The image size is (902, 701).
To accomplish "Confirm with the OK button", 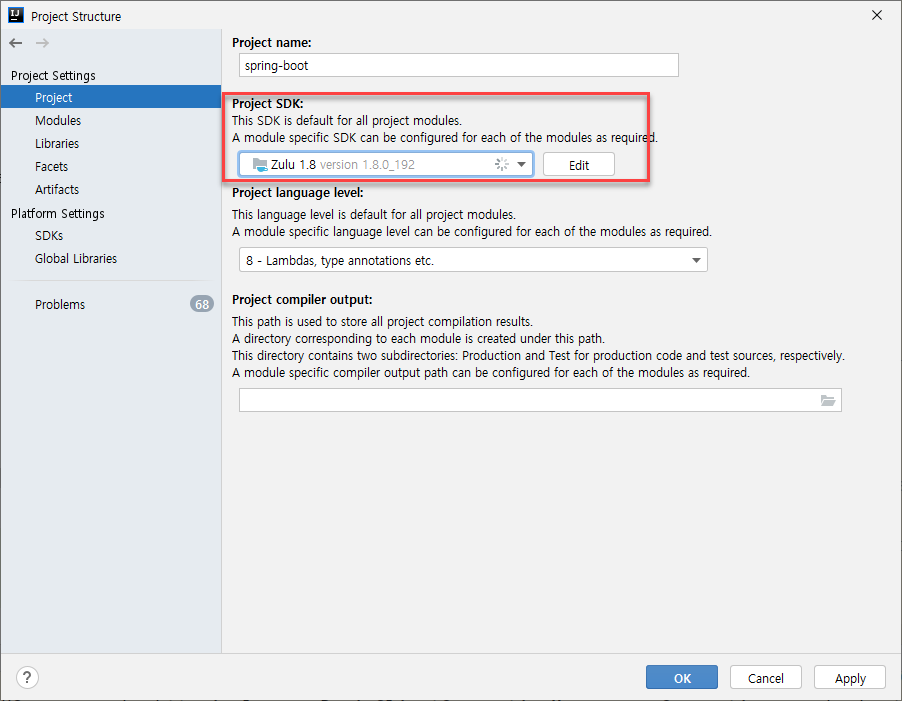I will [x=682, y=677].
